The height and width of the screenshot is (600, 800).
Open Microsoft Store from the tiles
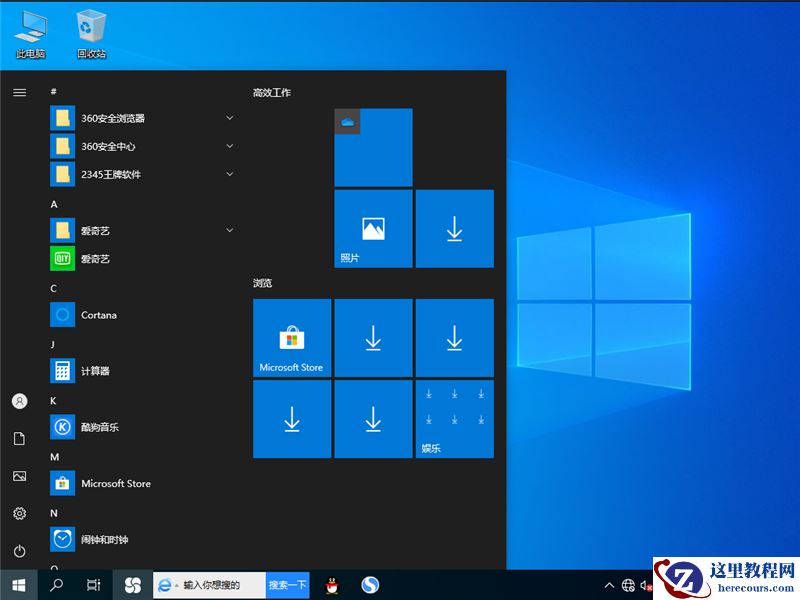pyautogui.click(x=291, y=338)
